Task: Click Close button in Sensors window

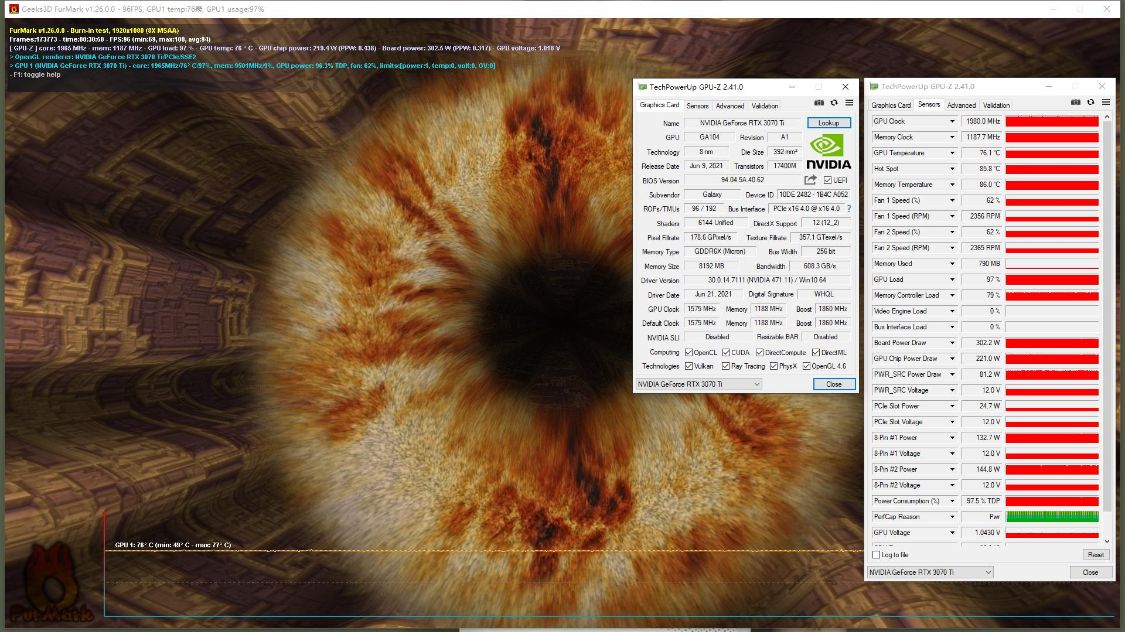Action: click(1090, 572)
